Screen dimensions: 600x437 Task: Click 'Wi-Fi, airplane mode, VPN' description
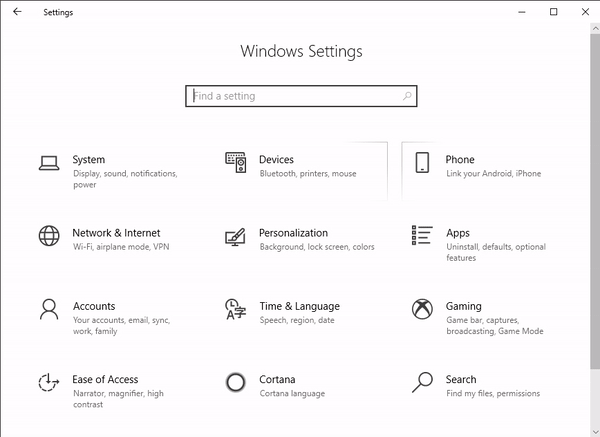(x=121, y=247)
